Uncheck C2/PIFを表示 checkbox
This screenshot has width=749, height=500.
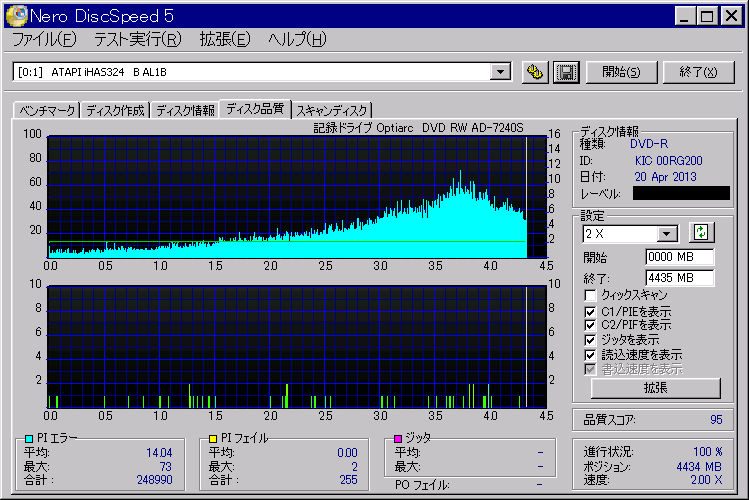click(x=590, y=325)
